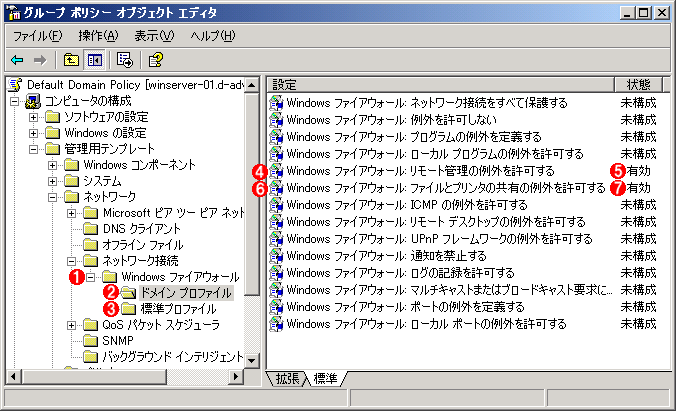
Task: Click the Back arrow toolbar icon
Action: tap(17, 60)
